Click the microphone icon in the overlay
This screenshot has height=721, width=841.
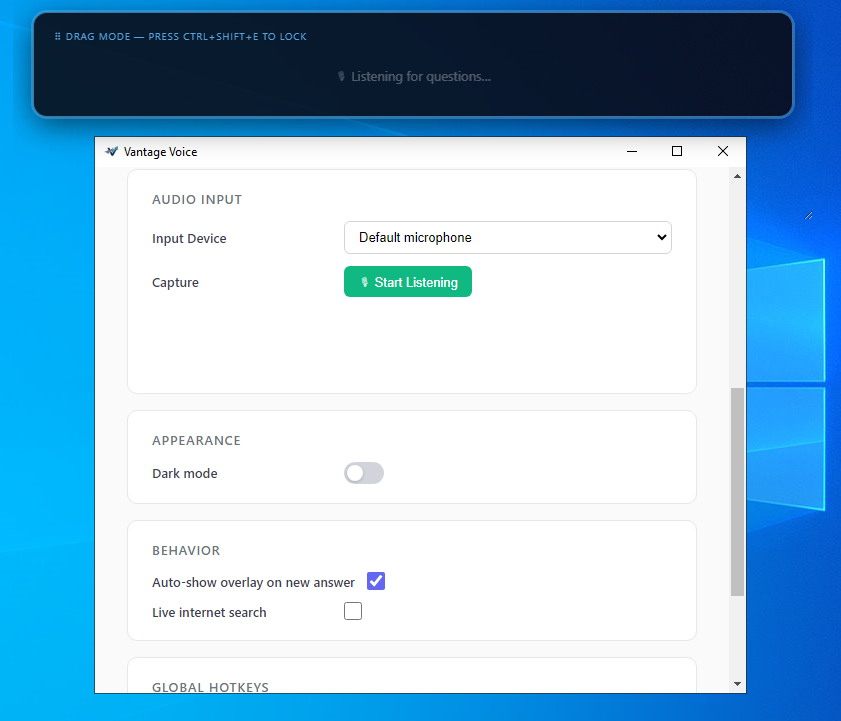(x=341, y=76)
